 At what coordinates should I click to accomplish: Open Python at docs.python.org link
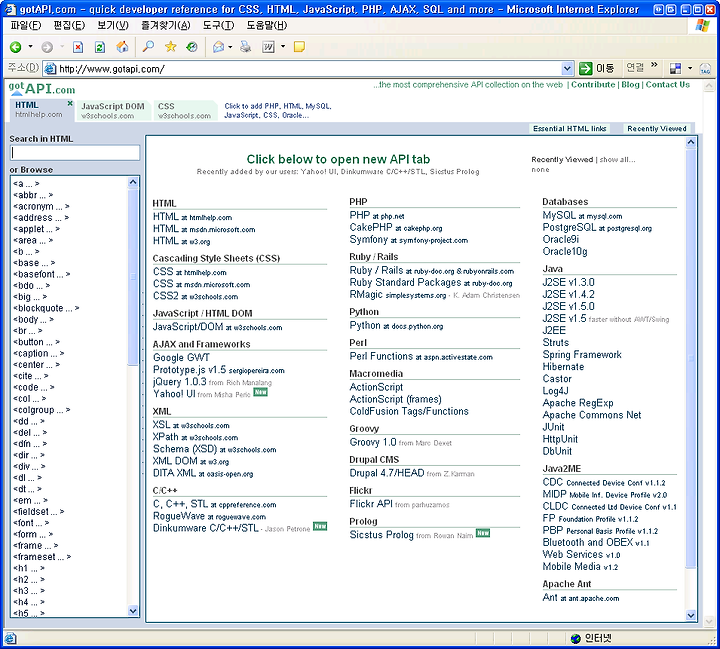396,326
